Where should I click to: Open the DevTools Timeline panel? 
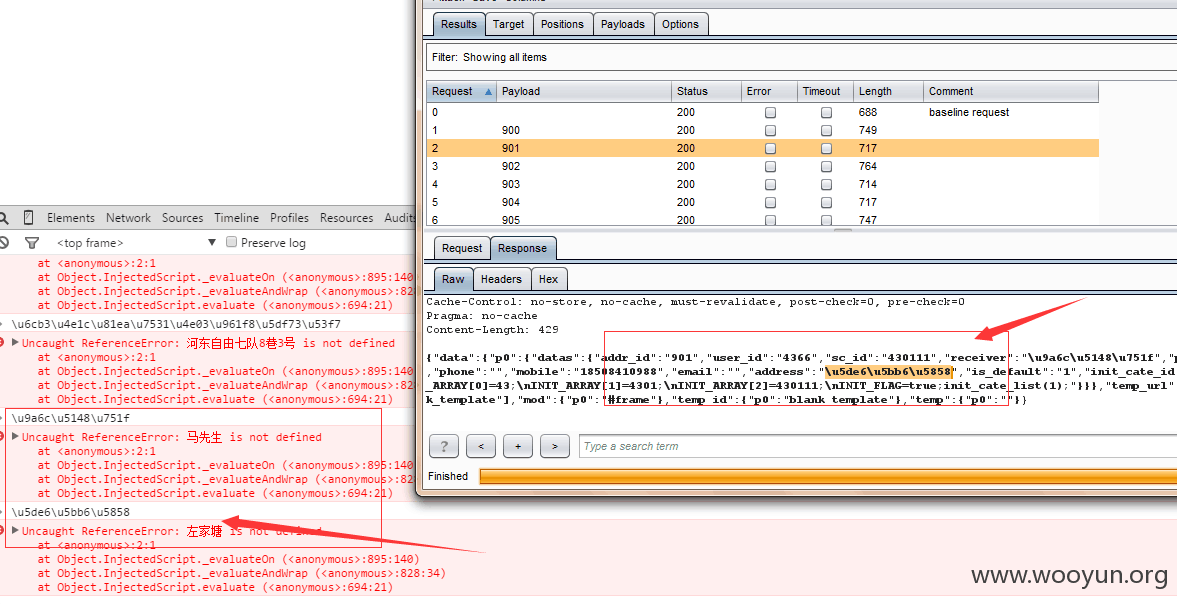tap(236, 218)
